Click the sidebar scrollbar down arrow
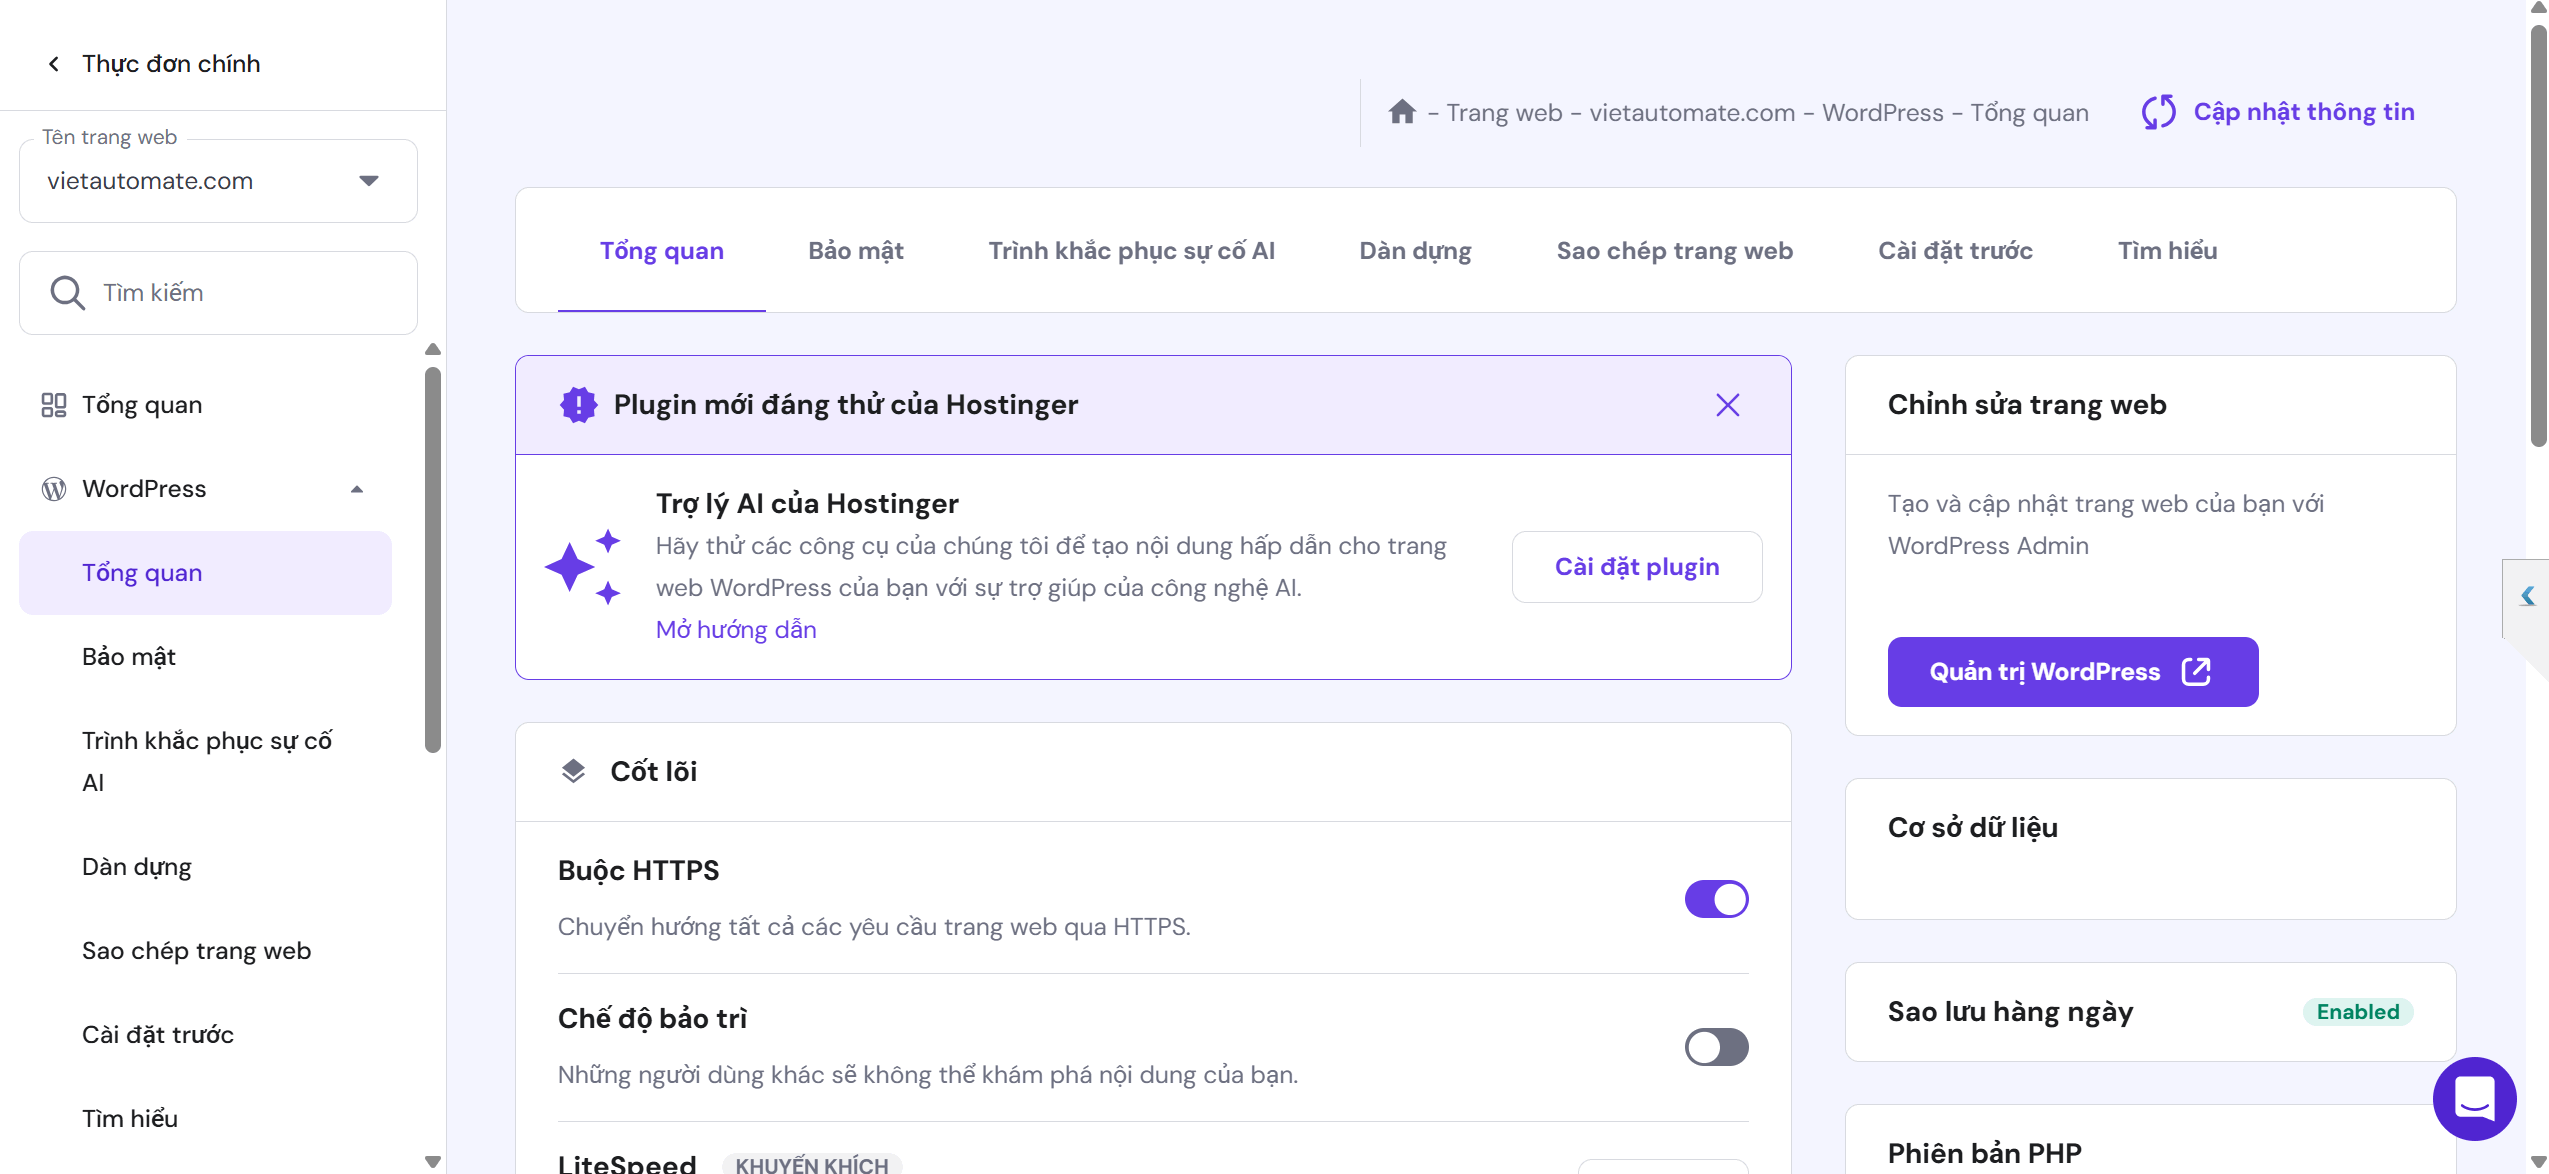 click(x=432, y=1161)
